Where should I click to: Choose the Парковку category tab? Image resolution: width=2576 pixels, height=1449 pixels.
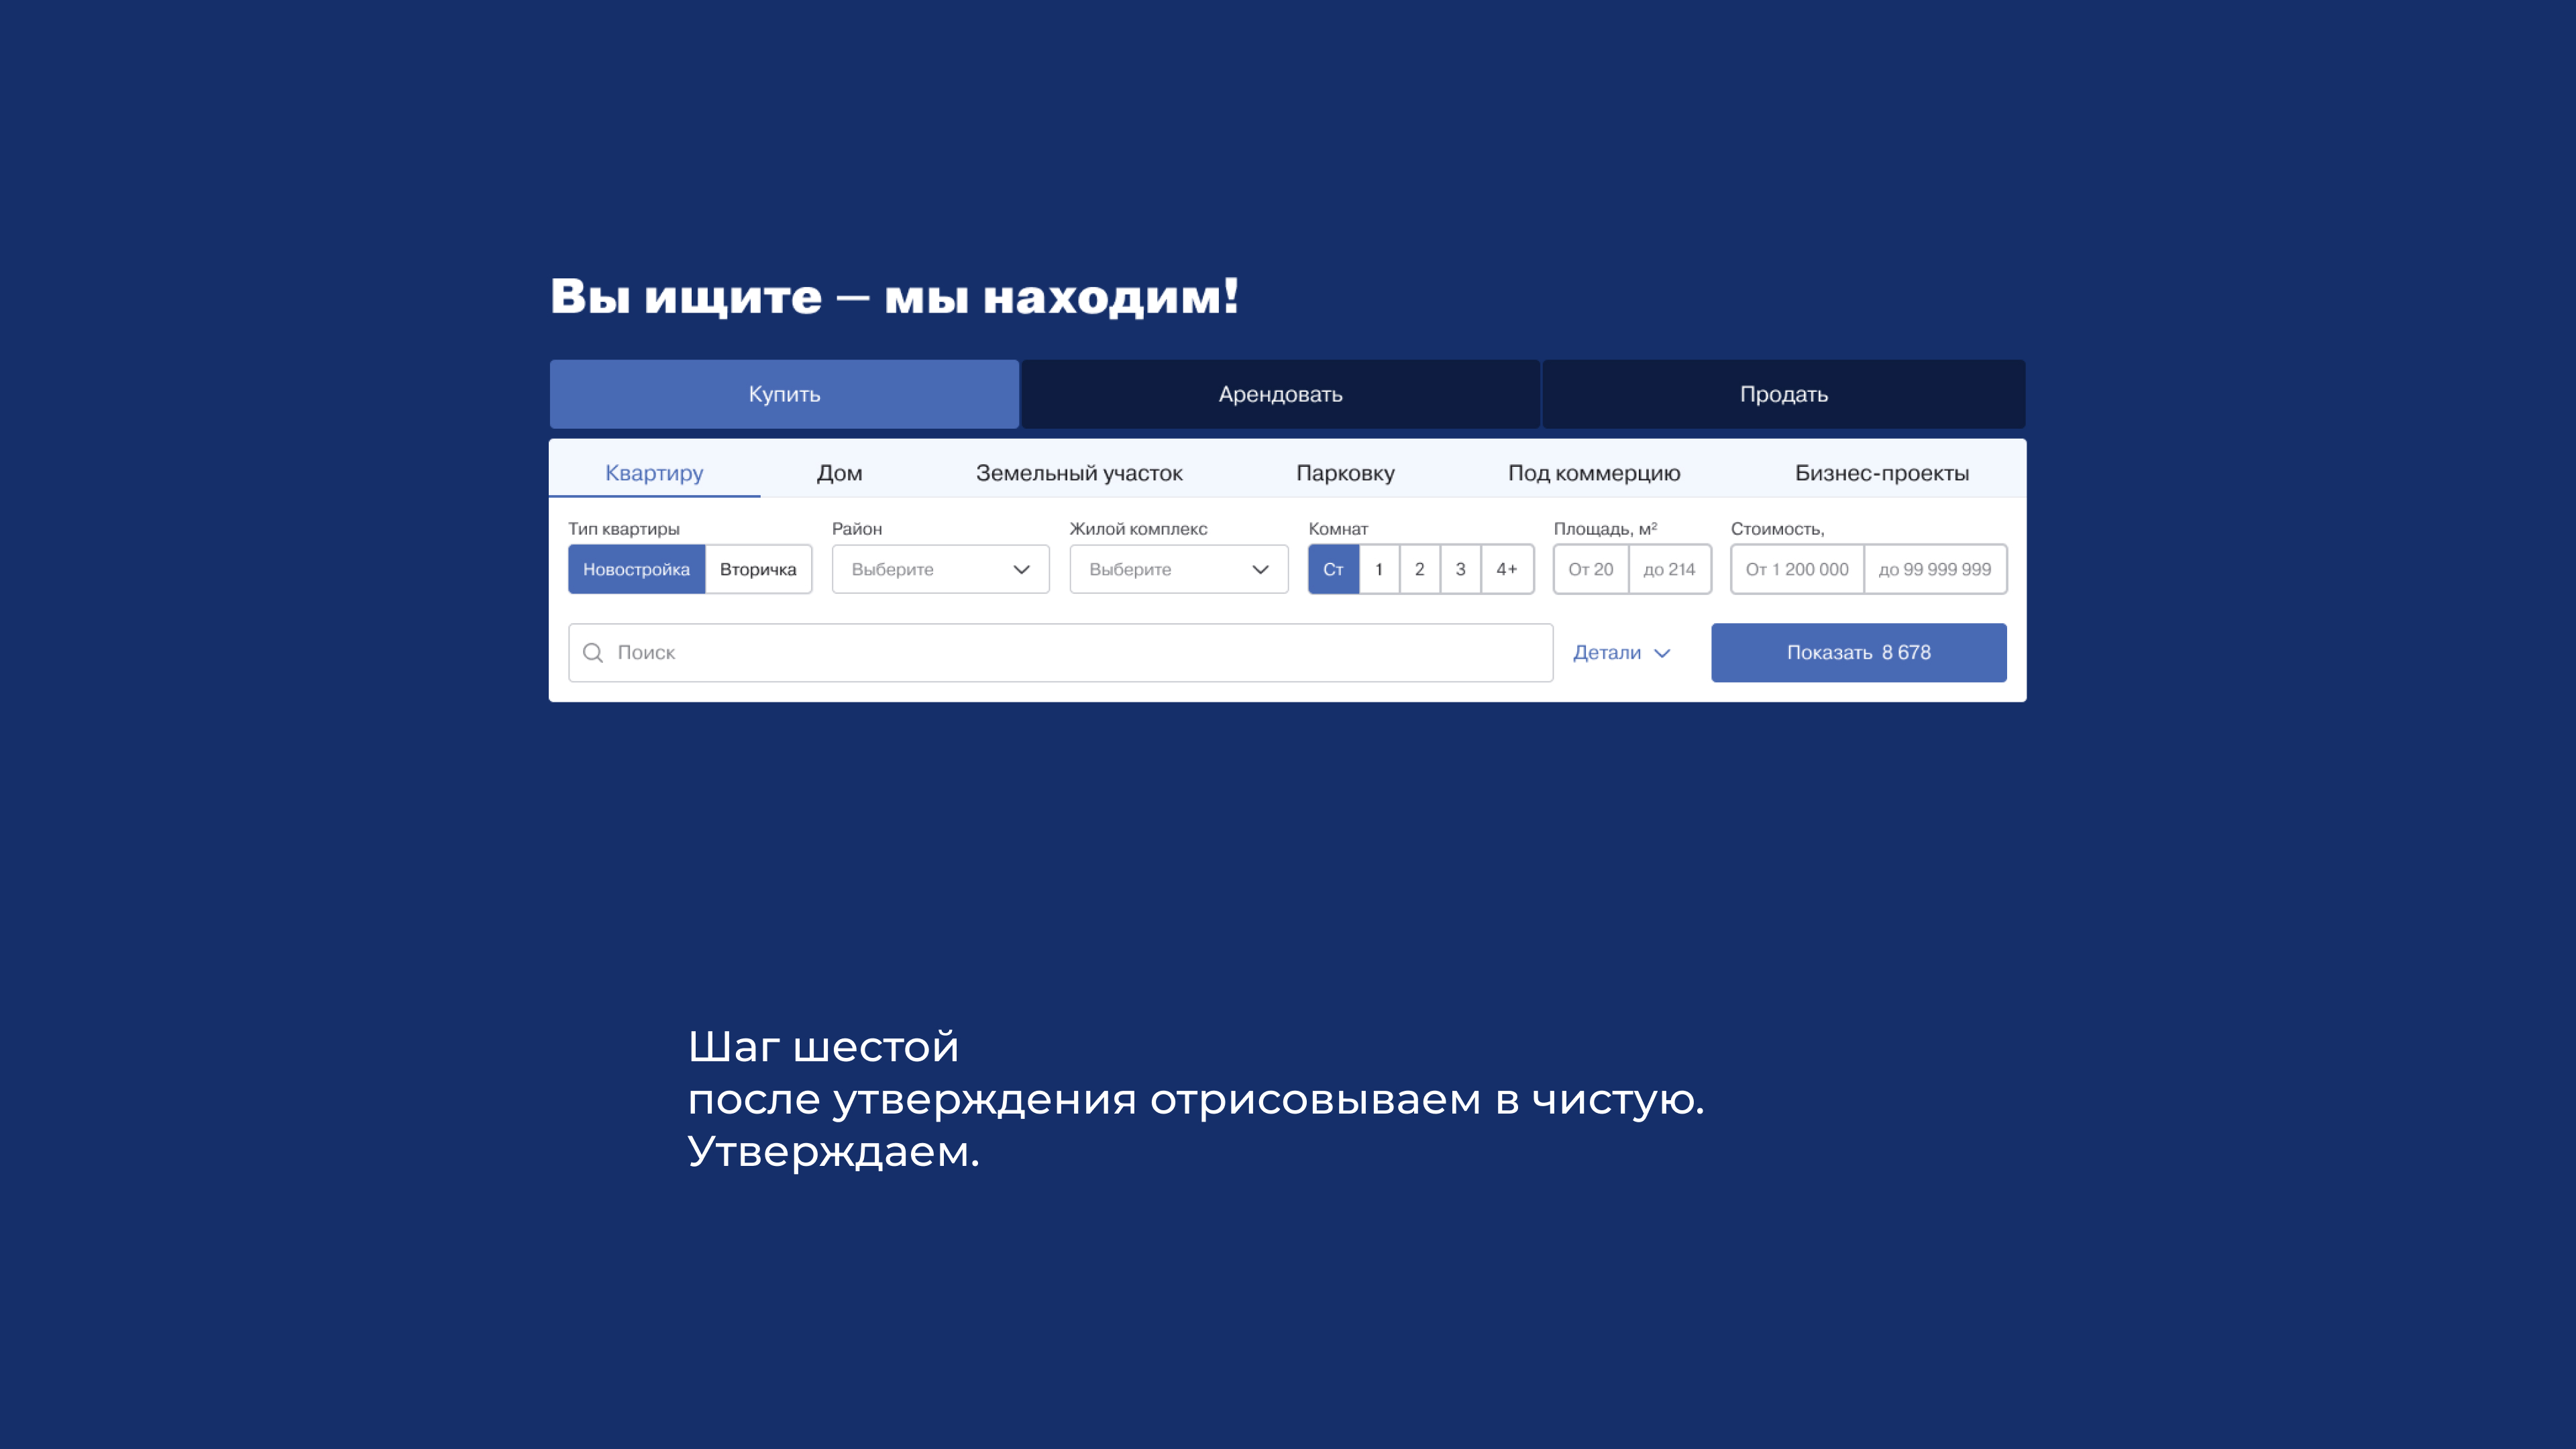(x=1345, y=473)
